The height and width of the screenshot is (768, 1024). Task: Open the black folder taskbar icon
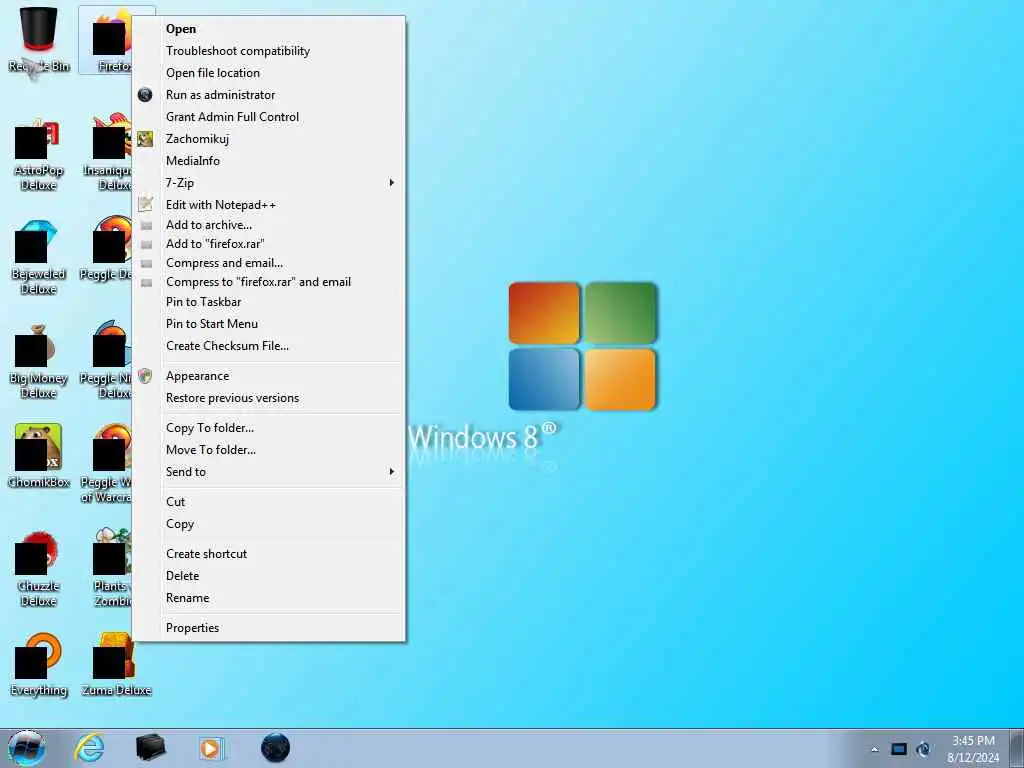[x=150, y=748]
